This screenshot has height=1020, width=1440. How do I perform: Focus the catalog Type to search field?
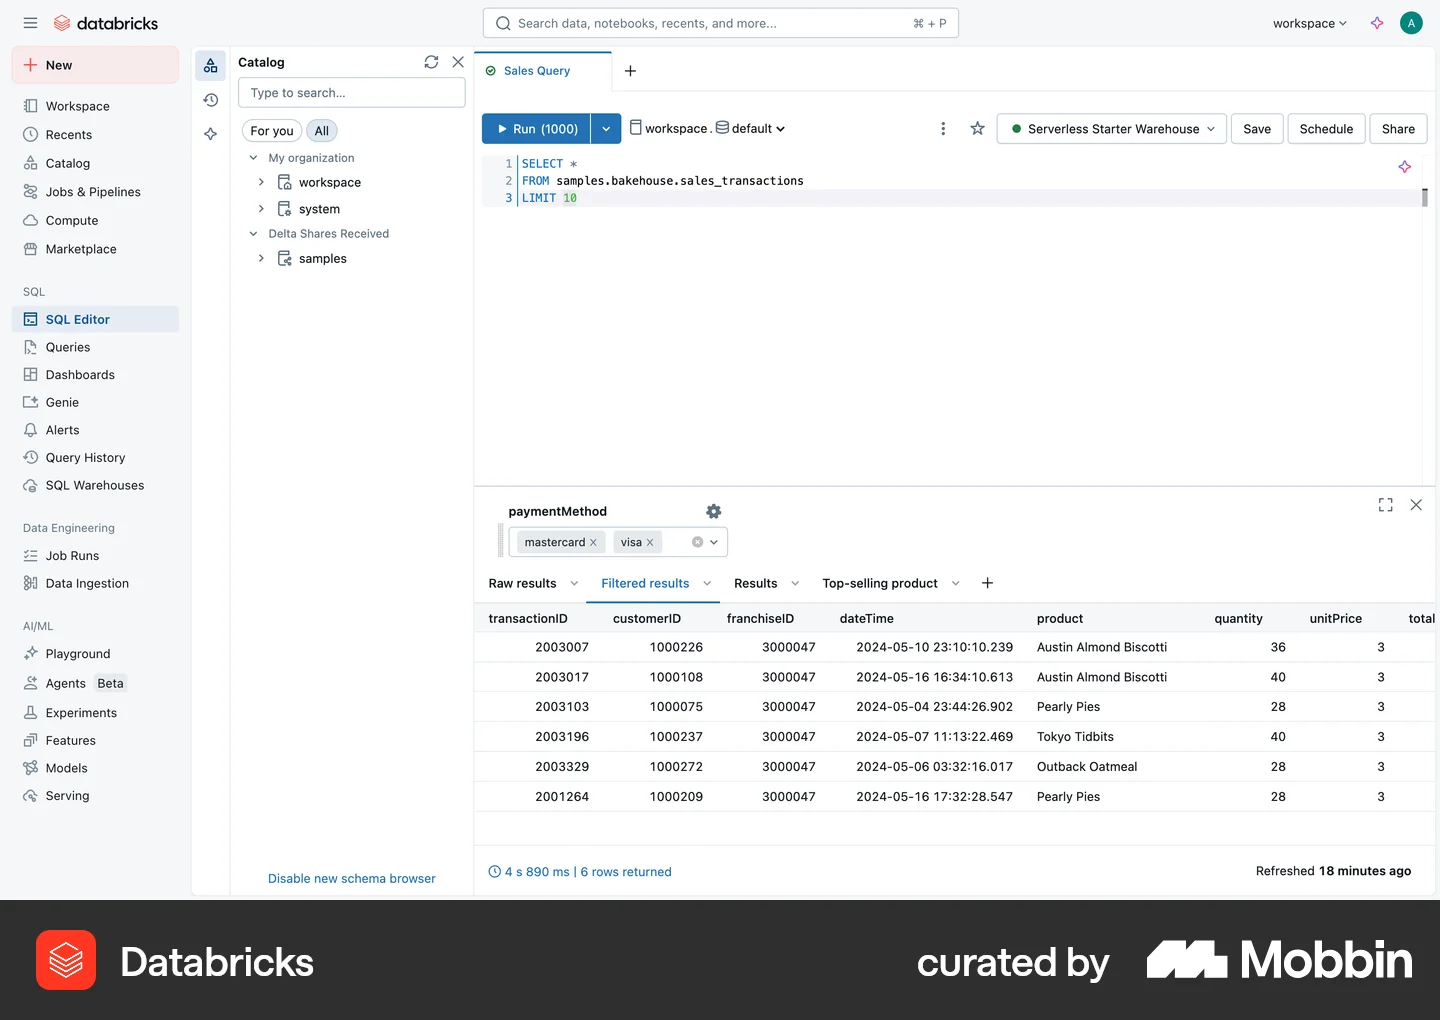pos(352,93)
